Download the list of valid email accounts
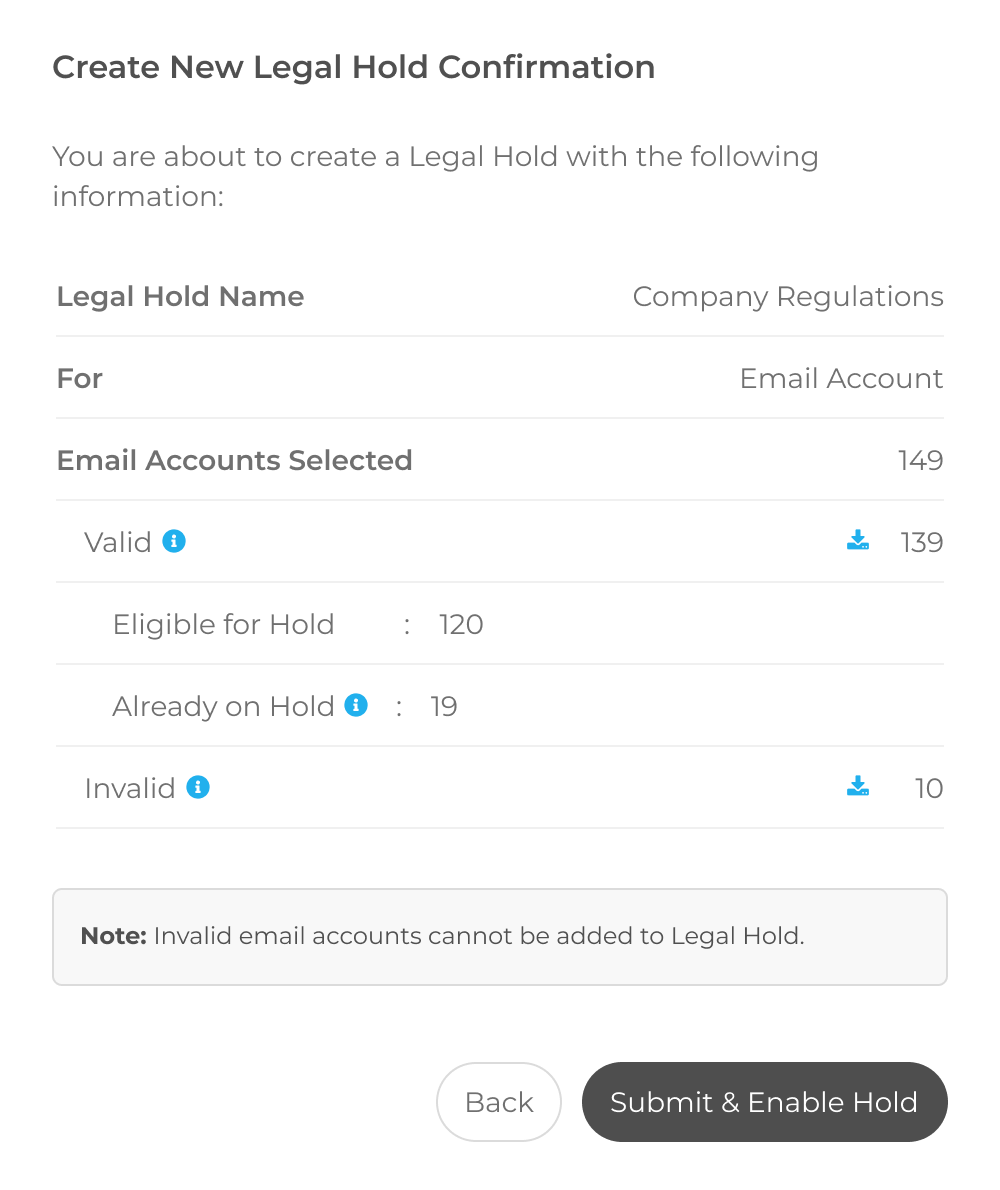The width and height of the screenshot is (1000, 1190). tap(857, 541)
